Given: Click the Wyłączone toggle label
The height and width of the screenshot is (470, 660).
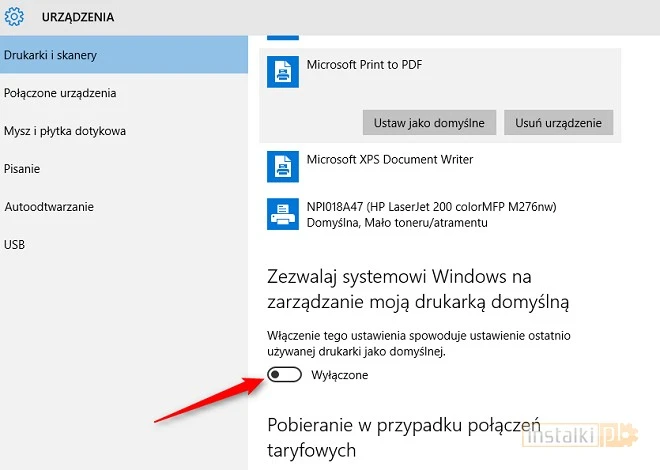Looking at the screenshot, I should point(340,375).
